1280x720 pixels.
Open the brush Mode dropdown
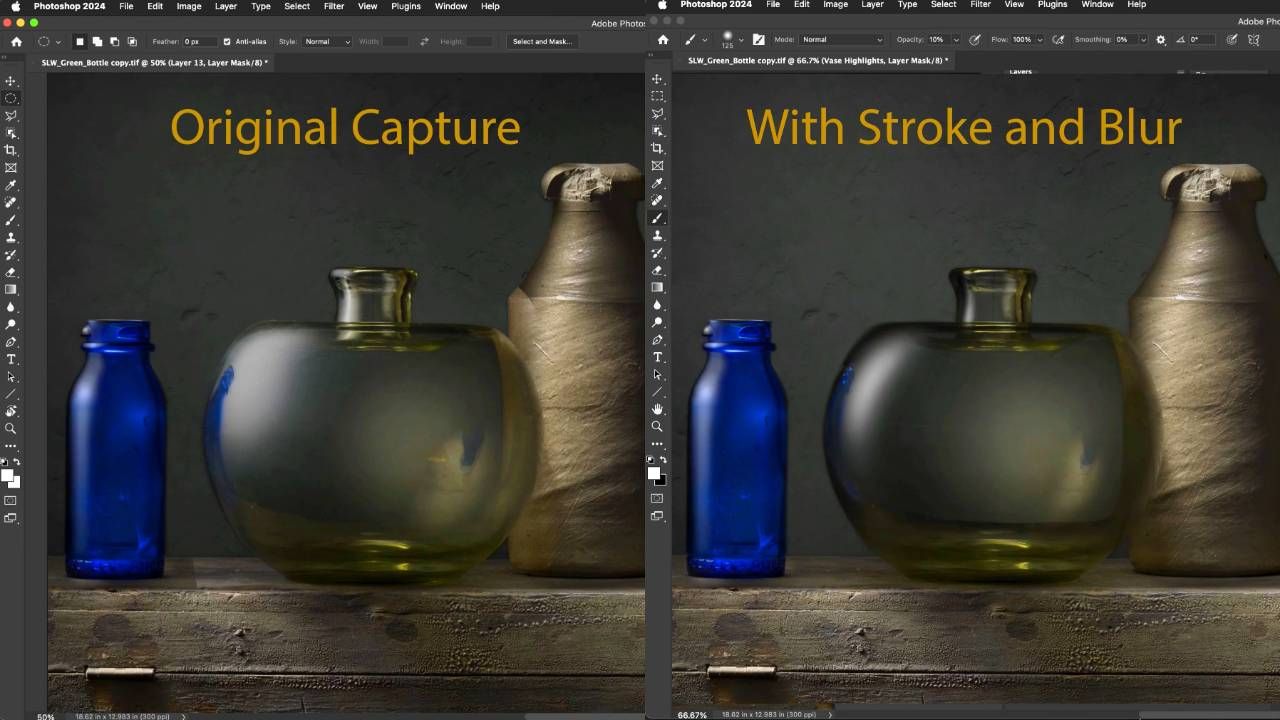pyautogui.click(x=842, y=40)
